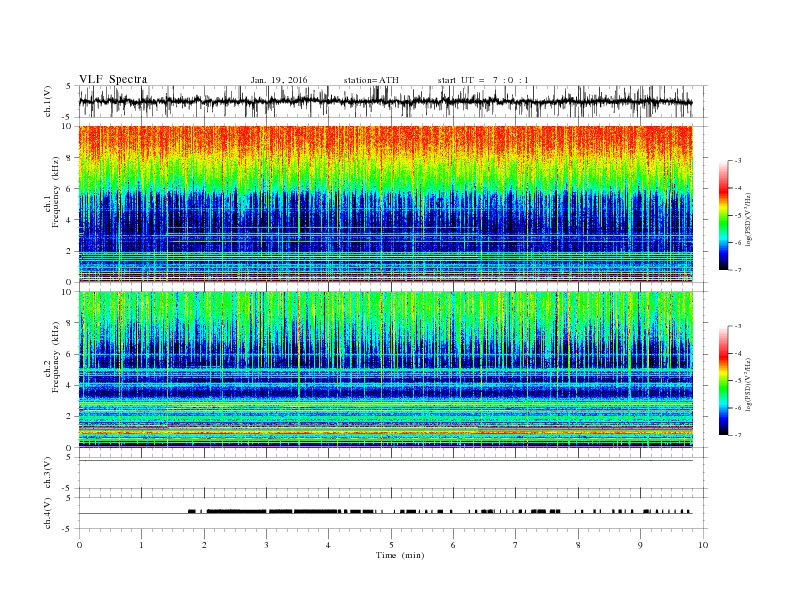Click inside the ch.1 spectrogram panel
792x612 pixels.
(x=385, y=204)
